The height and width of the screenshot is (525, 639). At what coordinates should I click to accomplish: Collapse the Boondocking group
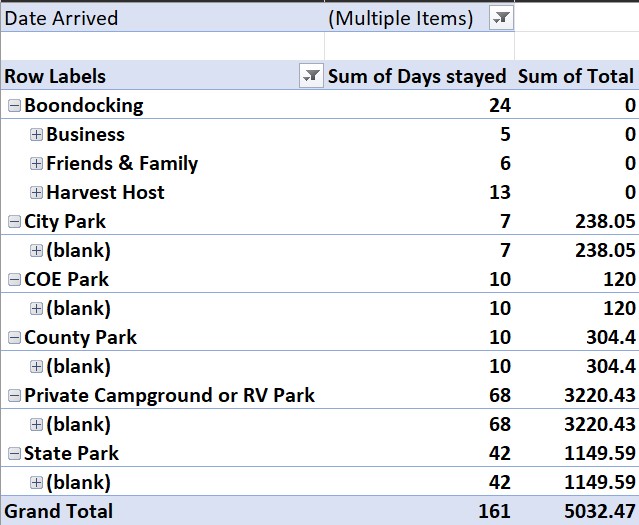[x=13, y=105]
